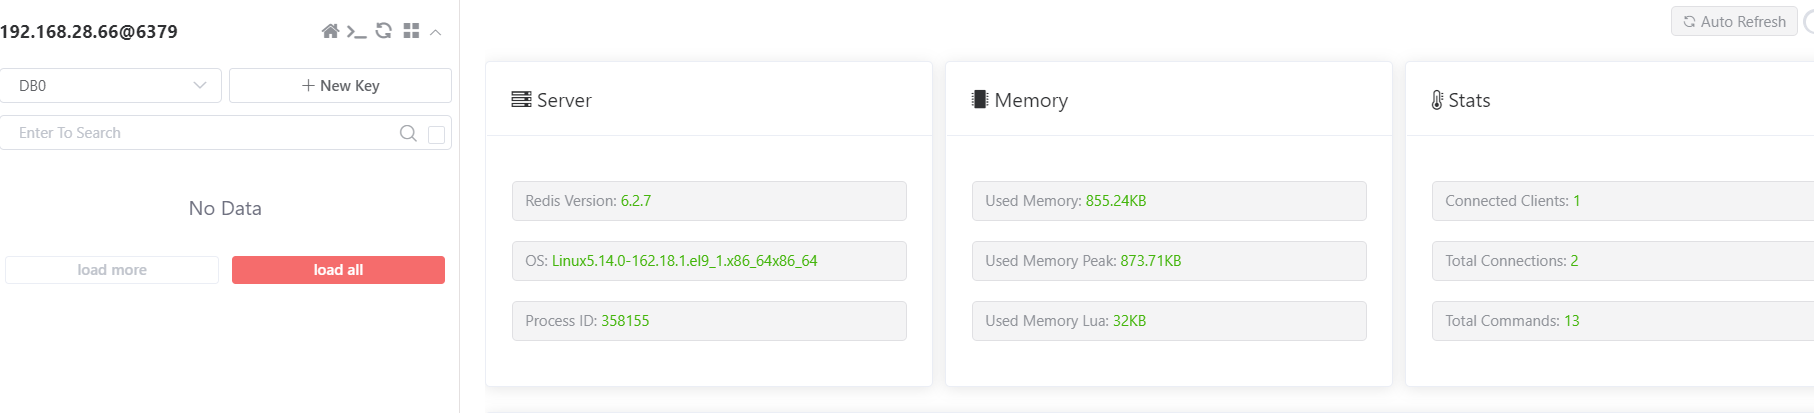Tick the checkbox inside the search box

coord(436,134)
